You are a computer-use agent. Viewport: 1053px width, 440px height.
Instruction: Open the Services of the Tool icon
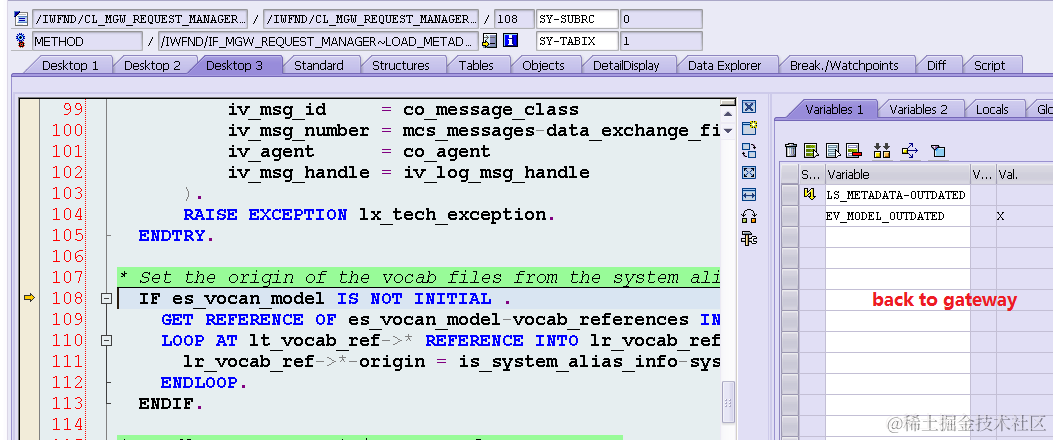749,238
